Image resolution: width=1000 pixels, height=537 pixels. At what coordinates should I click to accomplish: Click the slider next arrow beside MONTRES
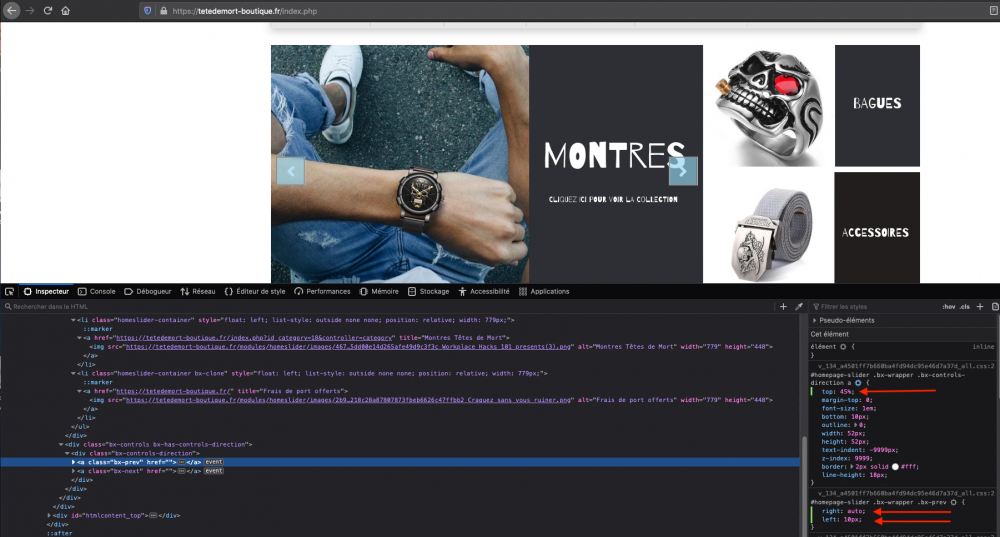pyautogui.click(x=683, y=171)
